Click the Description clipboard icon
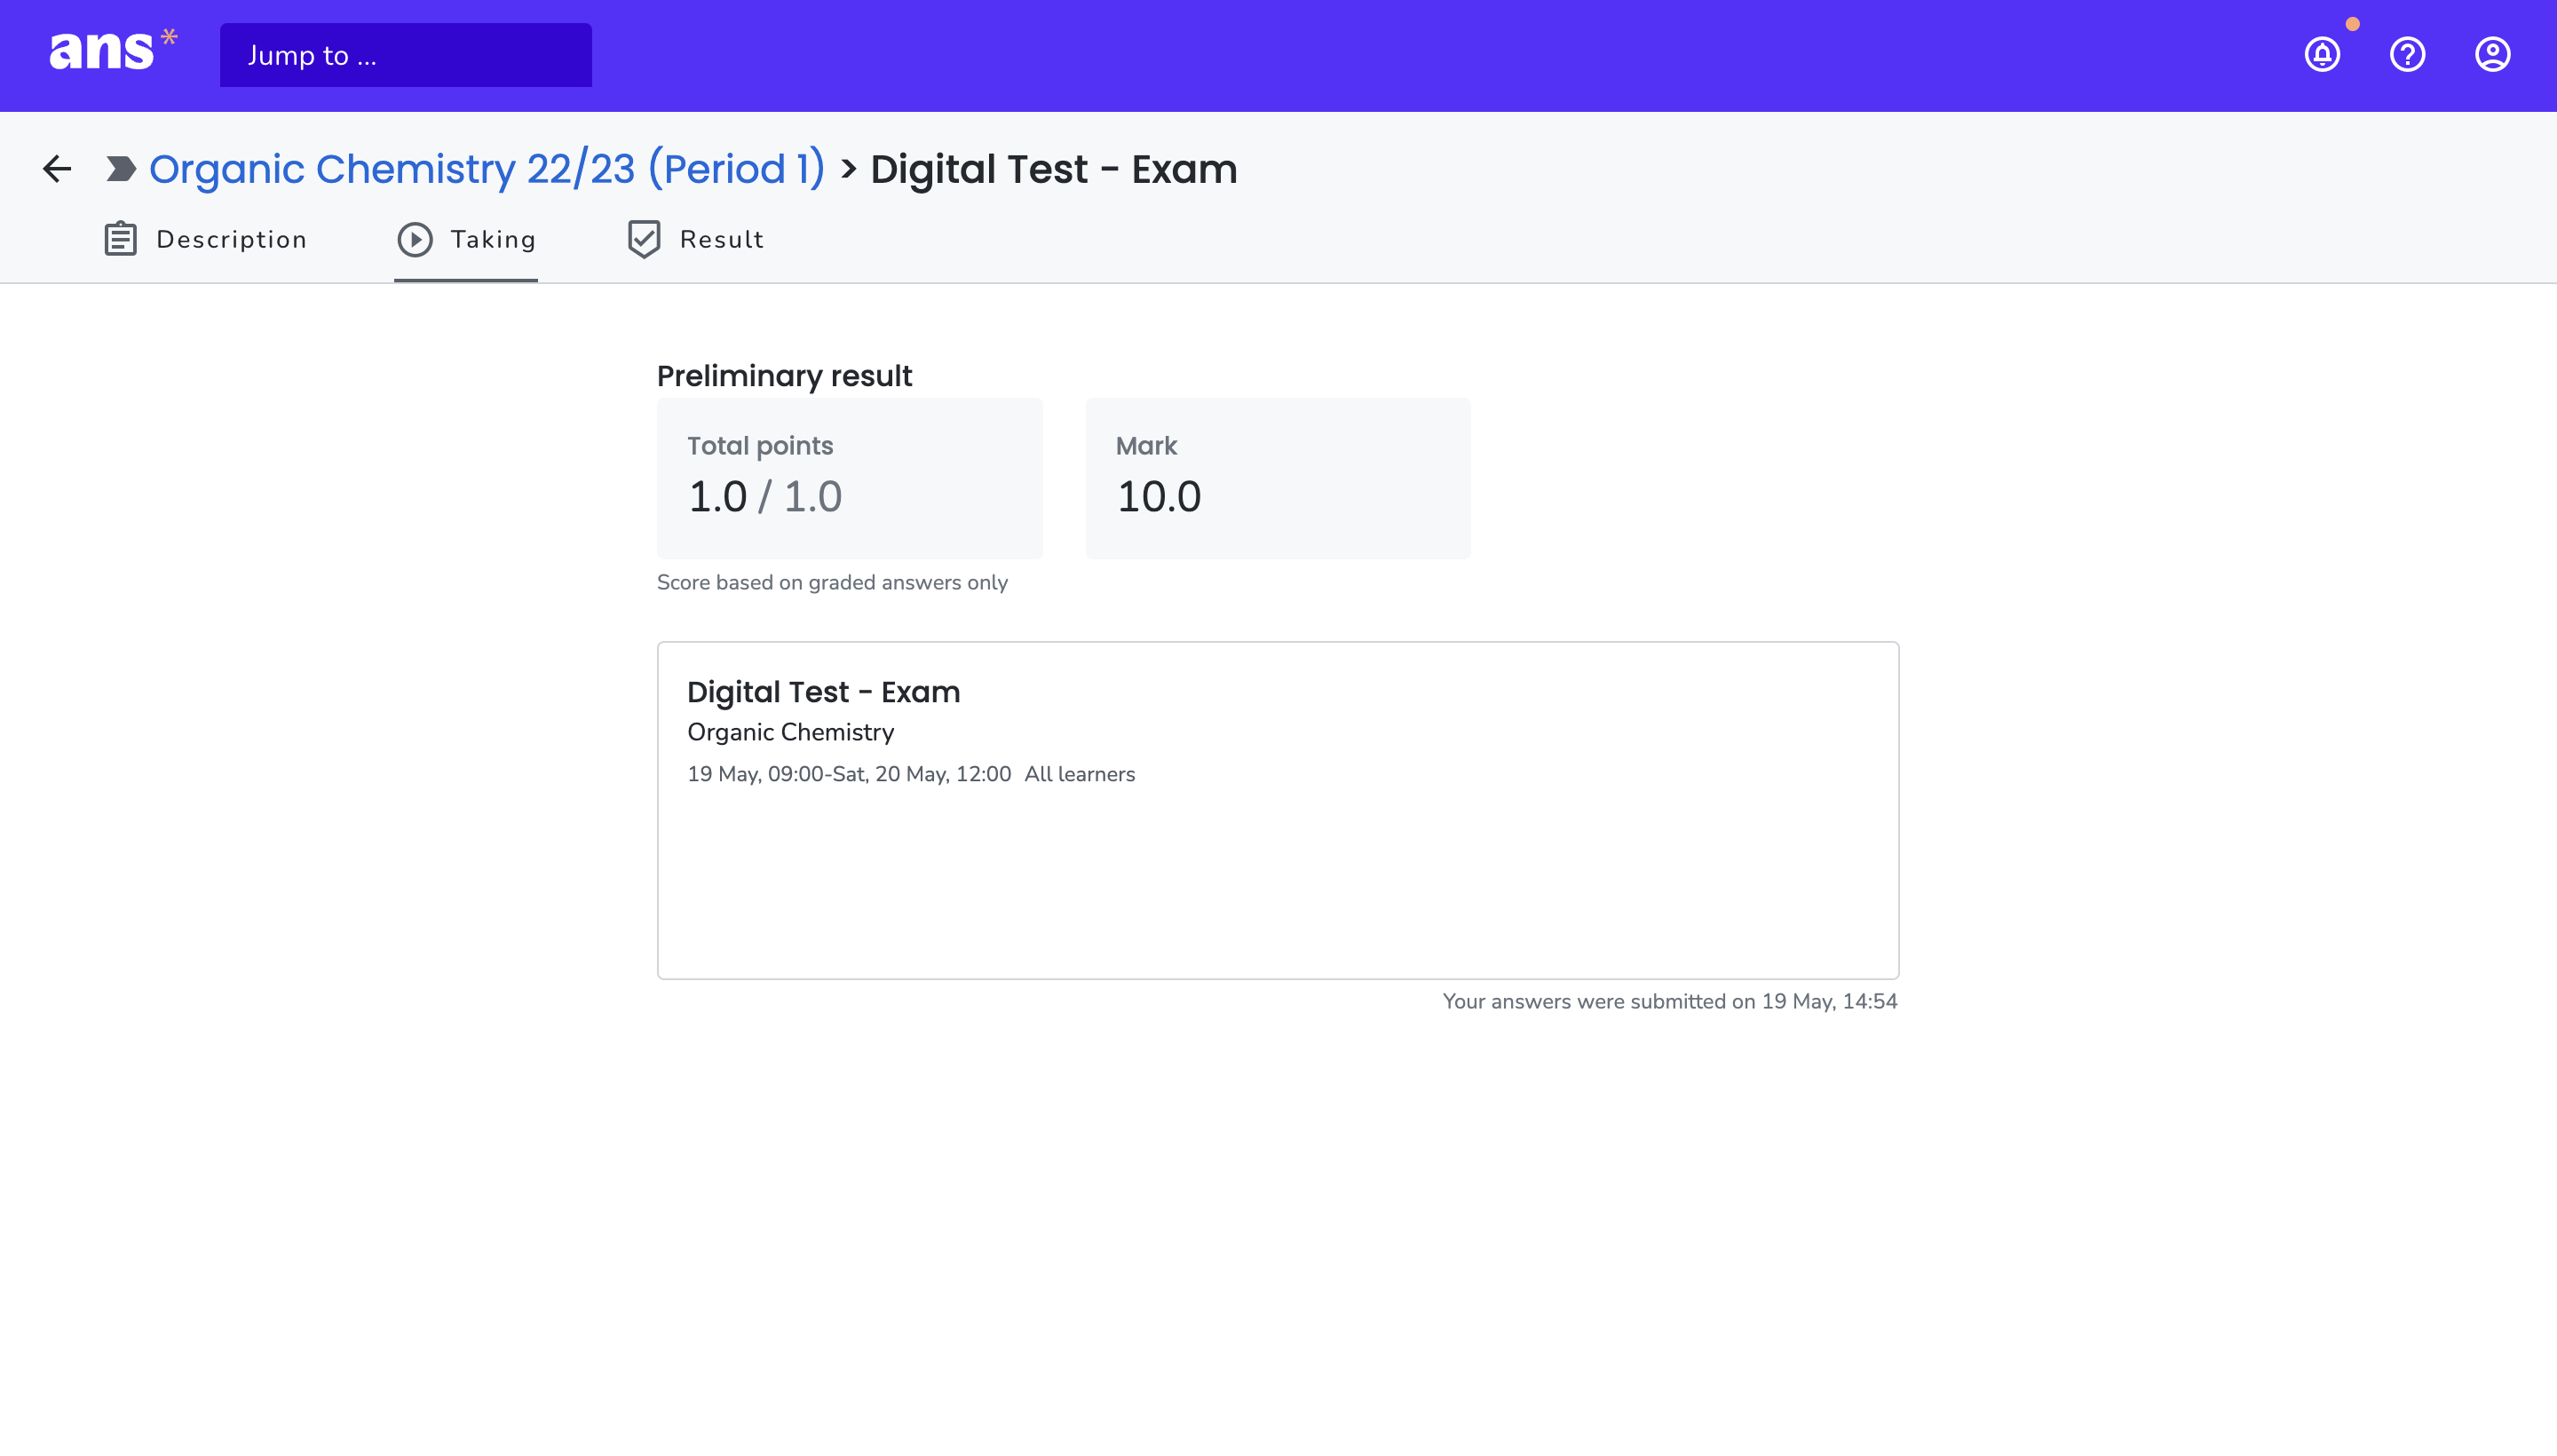Screen dimensions: 2557x1456 (120, 239)
